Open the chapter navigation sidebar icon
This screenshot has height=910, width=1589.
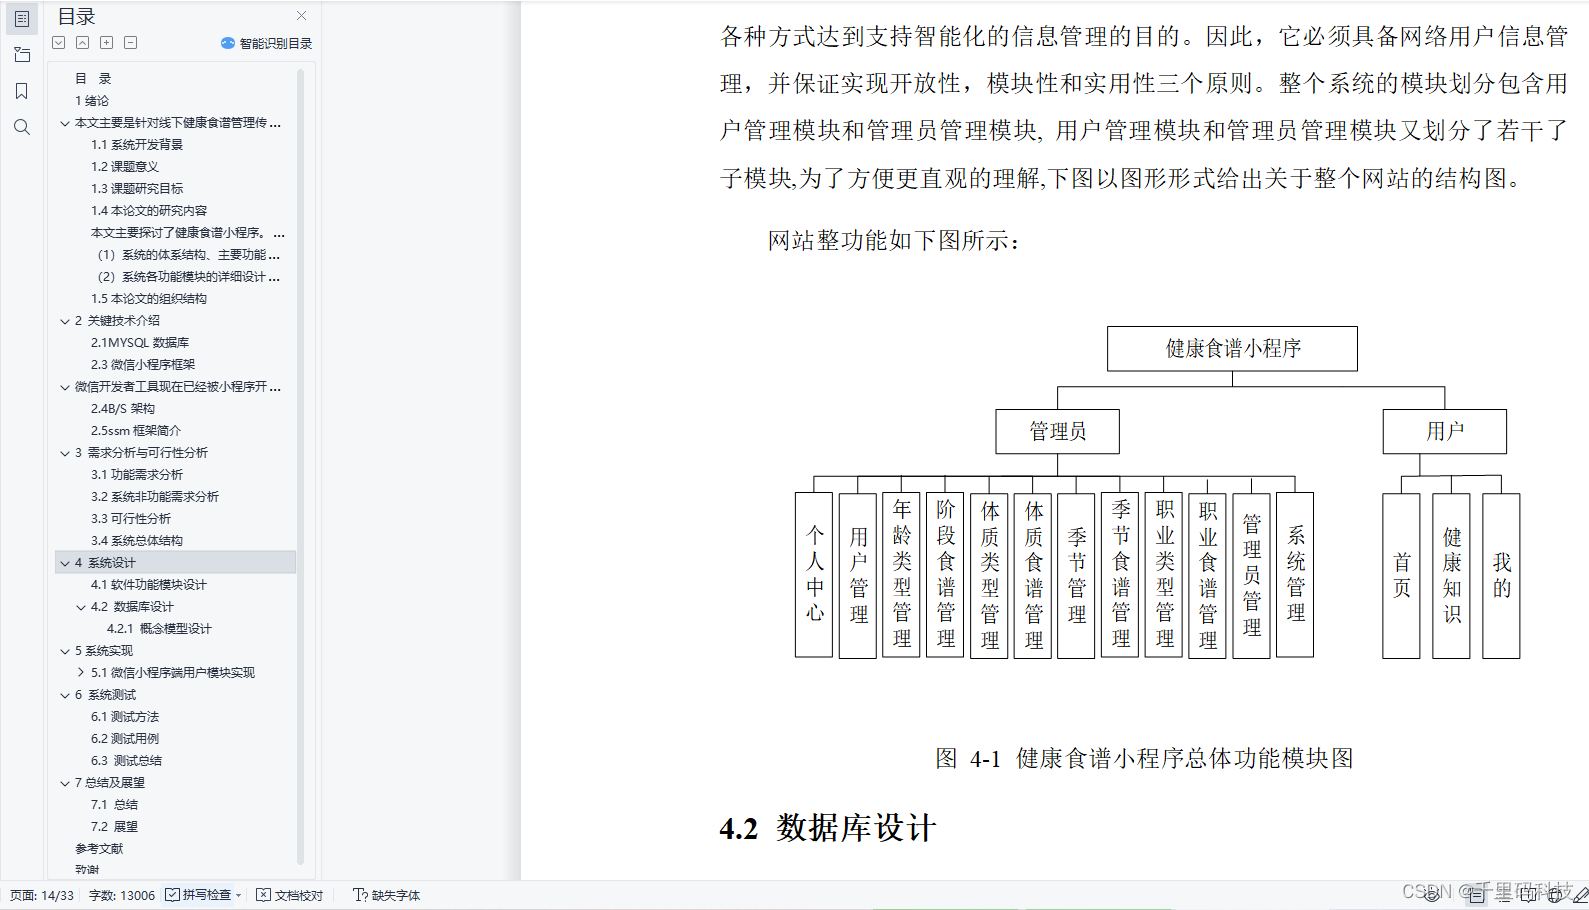pos(22,55)
